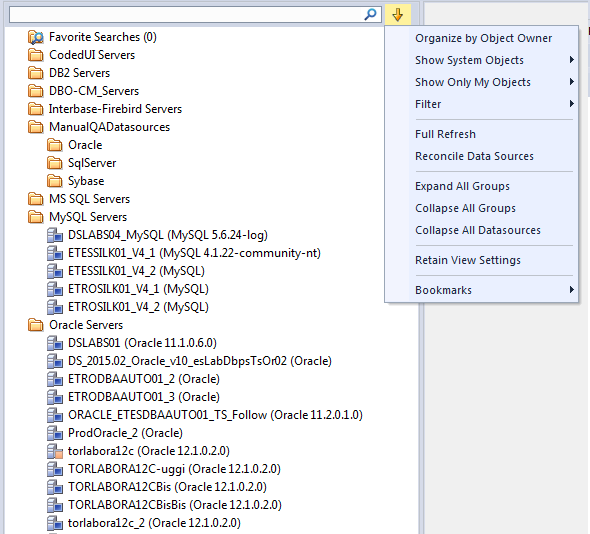Select DSLABS04_MySQL (MySQL 5.6.24-log) label
This screenshot has width=590, height=534.
168,235
